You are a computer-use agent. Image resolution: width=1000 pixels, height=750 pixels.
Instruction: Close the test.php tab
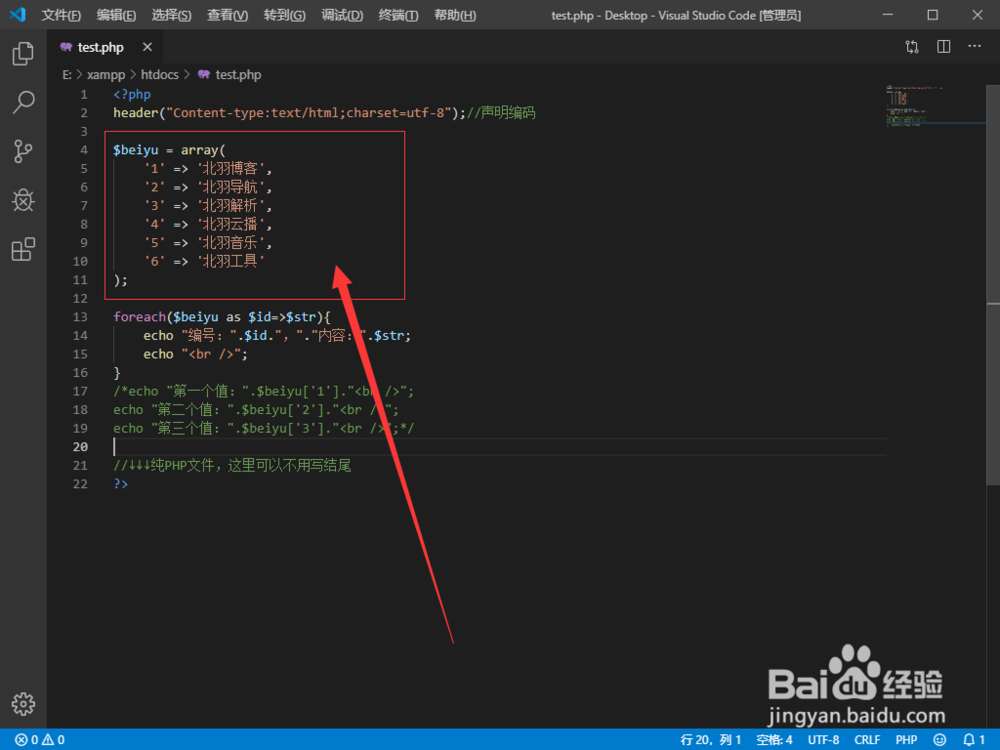pos(147,47)
